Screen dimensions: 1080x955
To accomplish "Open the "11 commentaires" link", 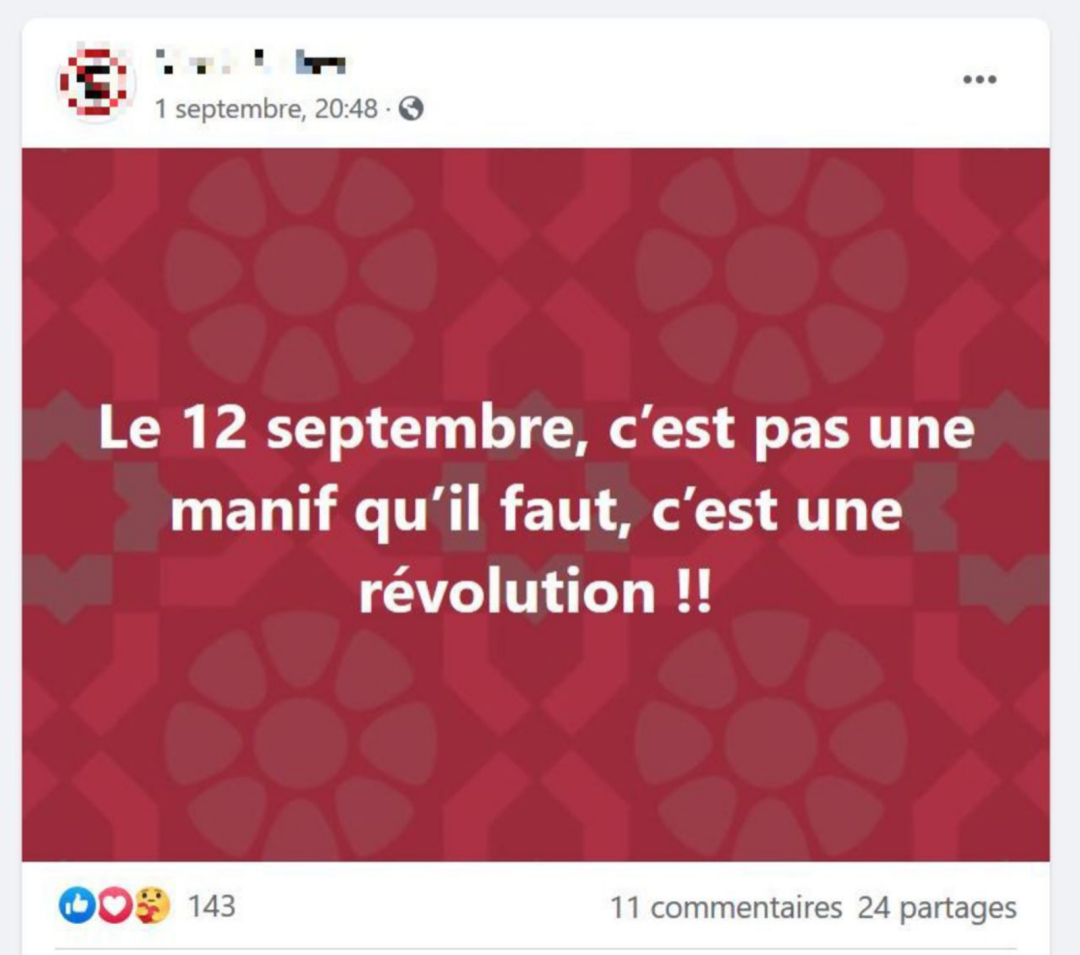I will coord(726,907).
